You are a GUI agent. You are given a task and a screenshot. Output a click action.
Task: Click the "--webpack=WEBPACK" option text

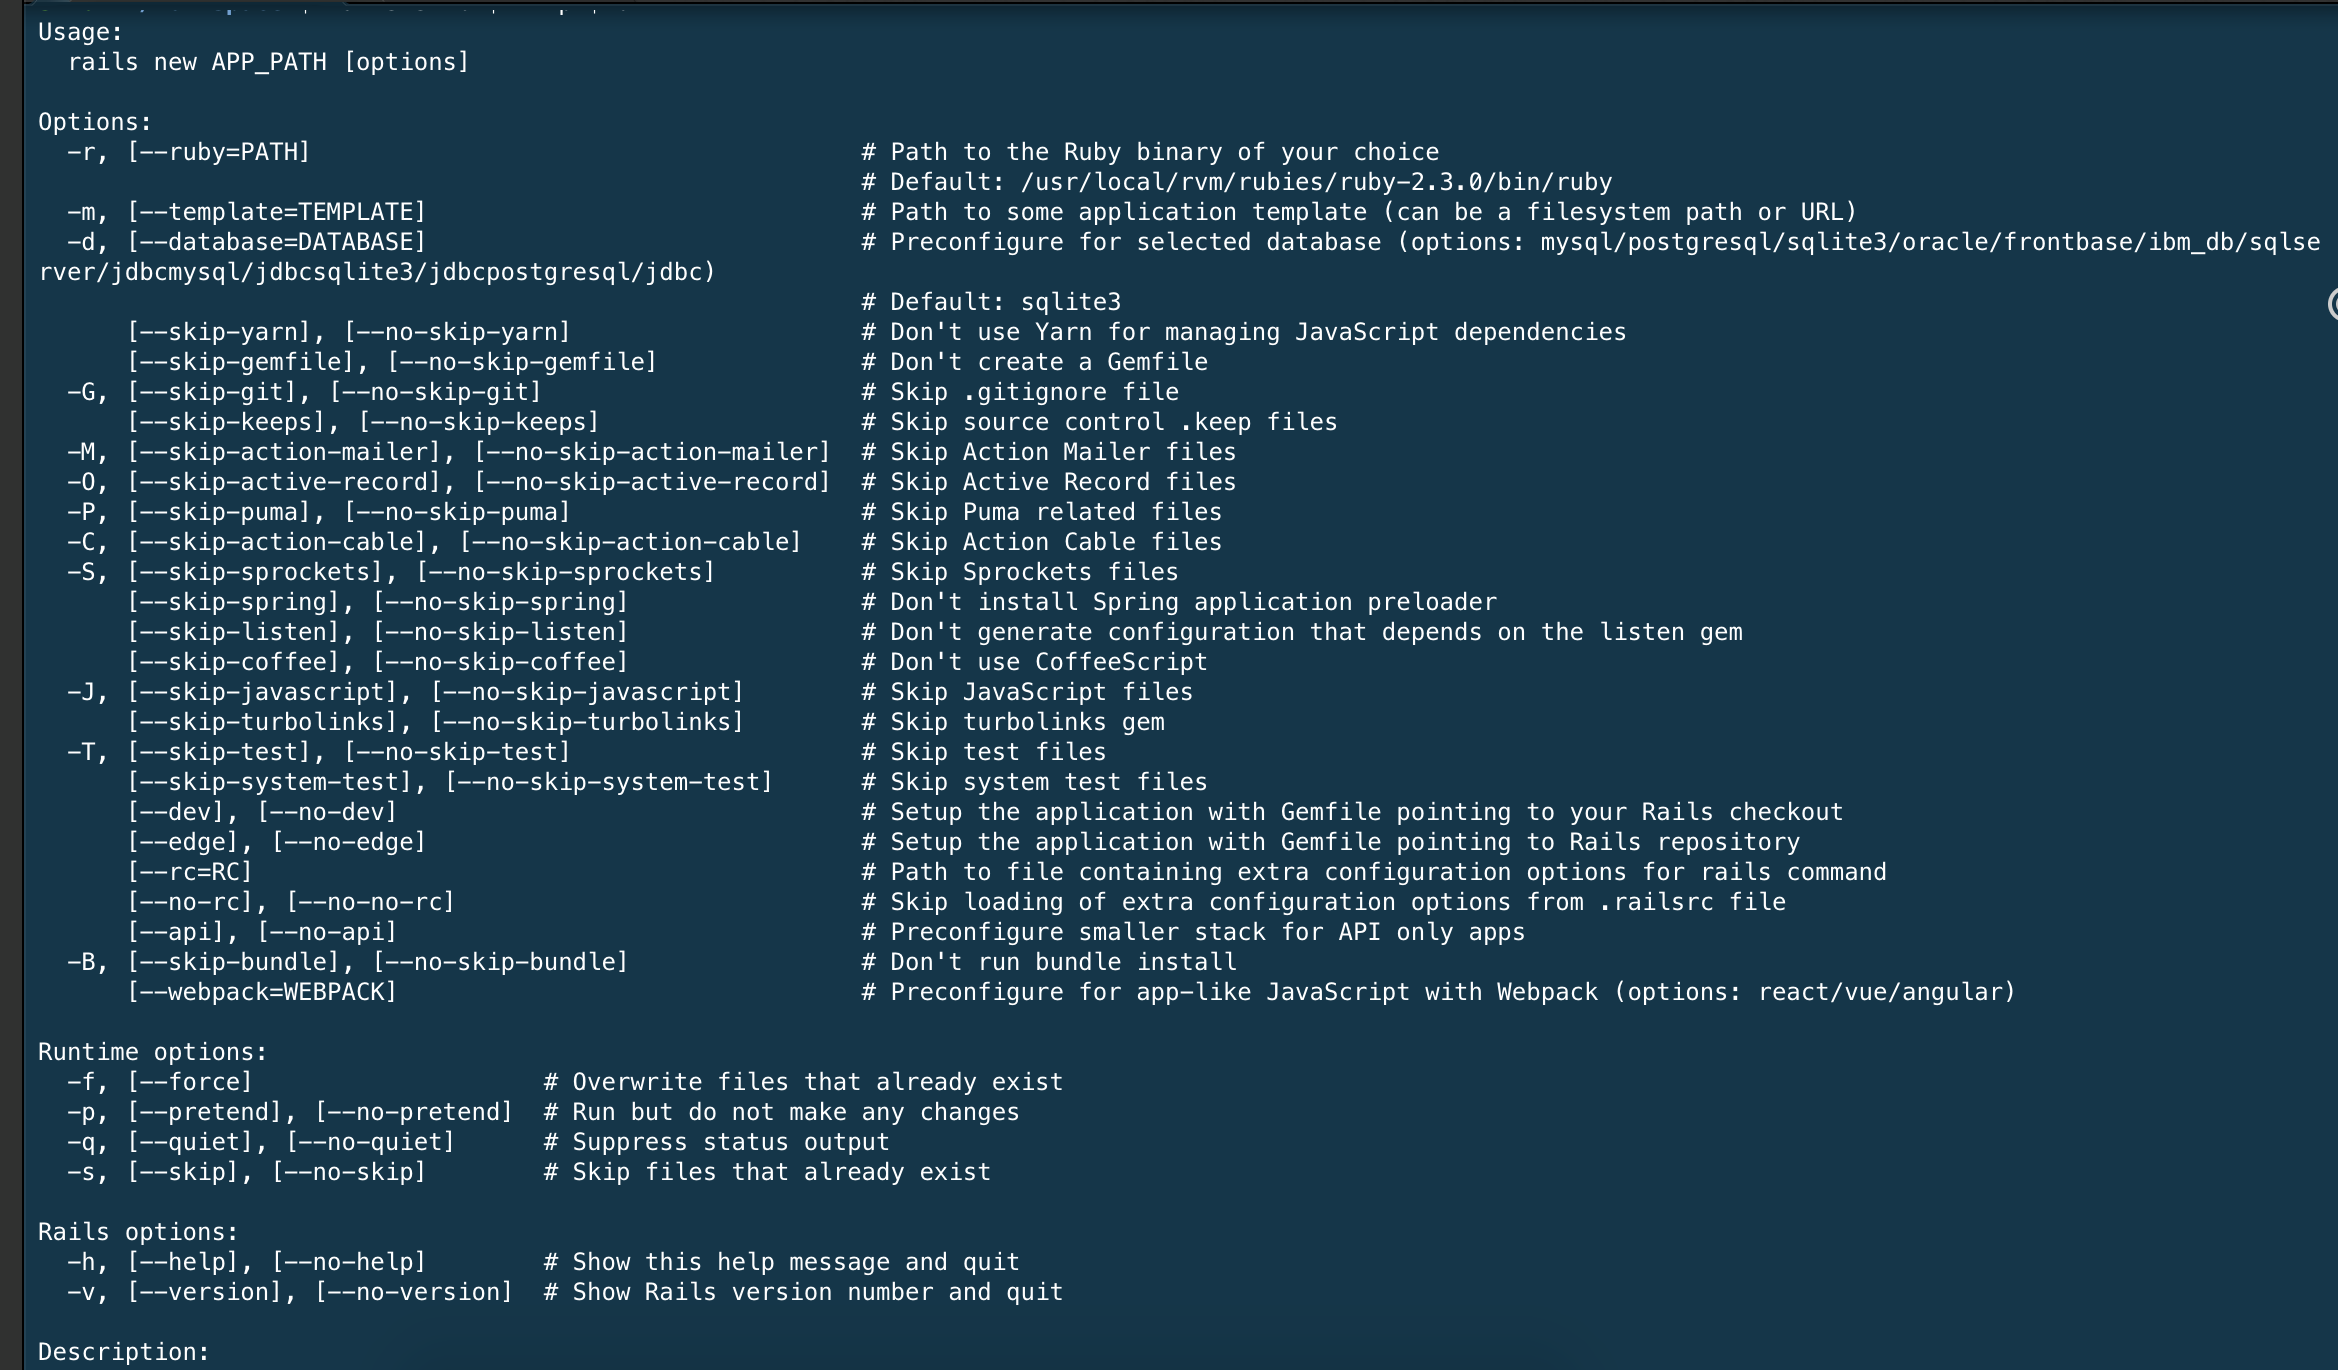coord(262,992)
